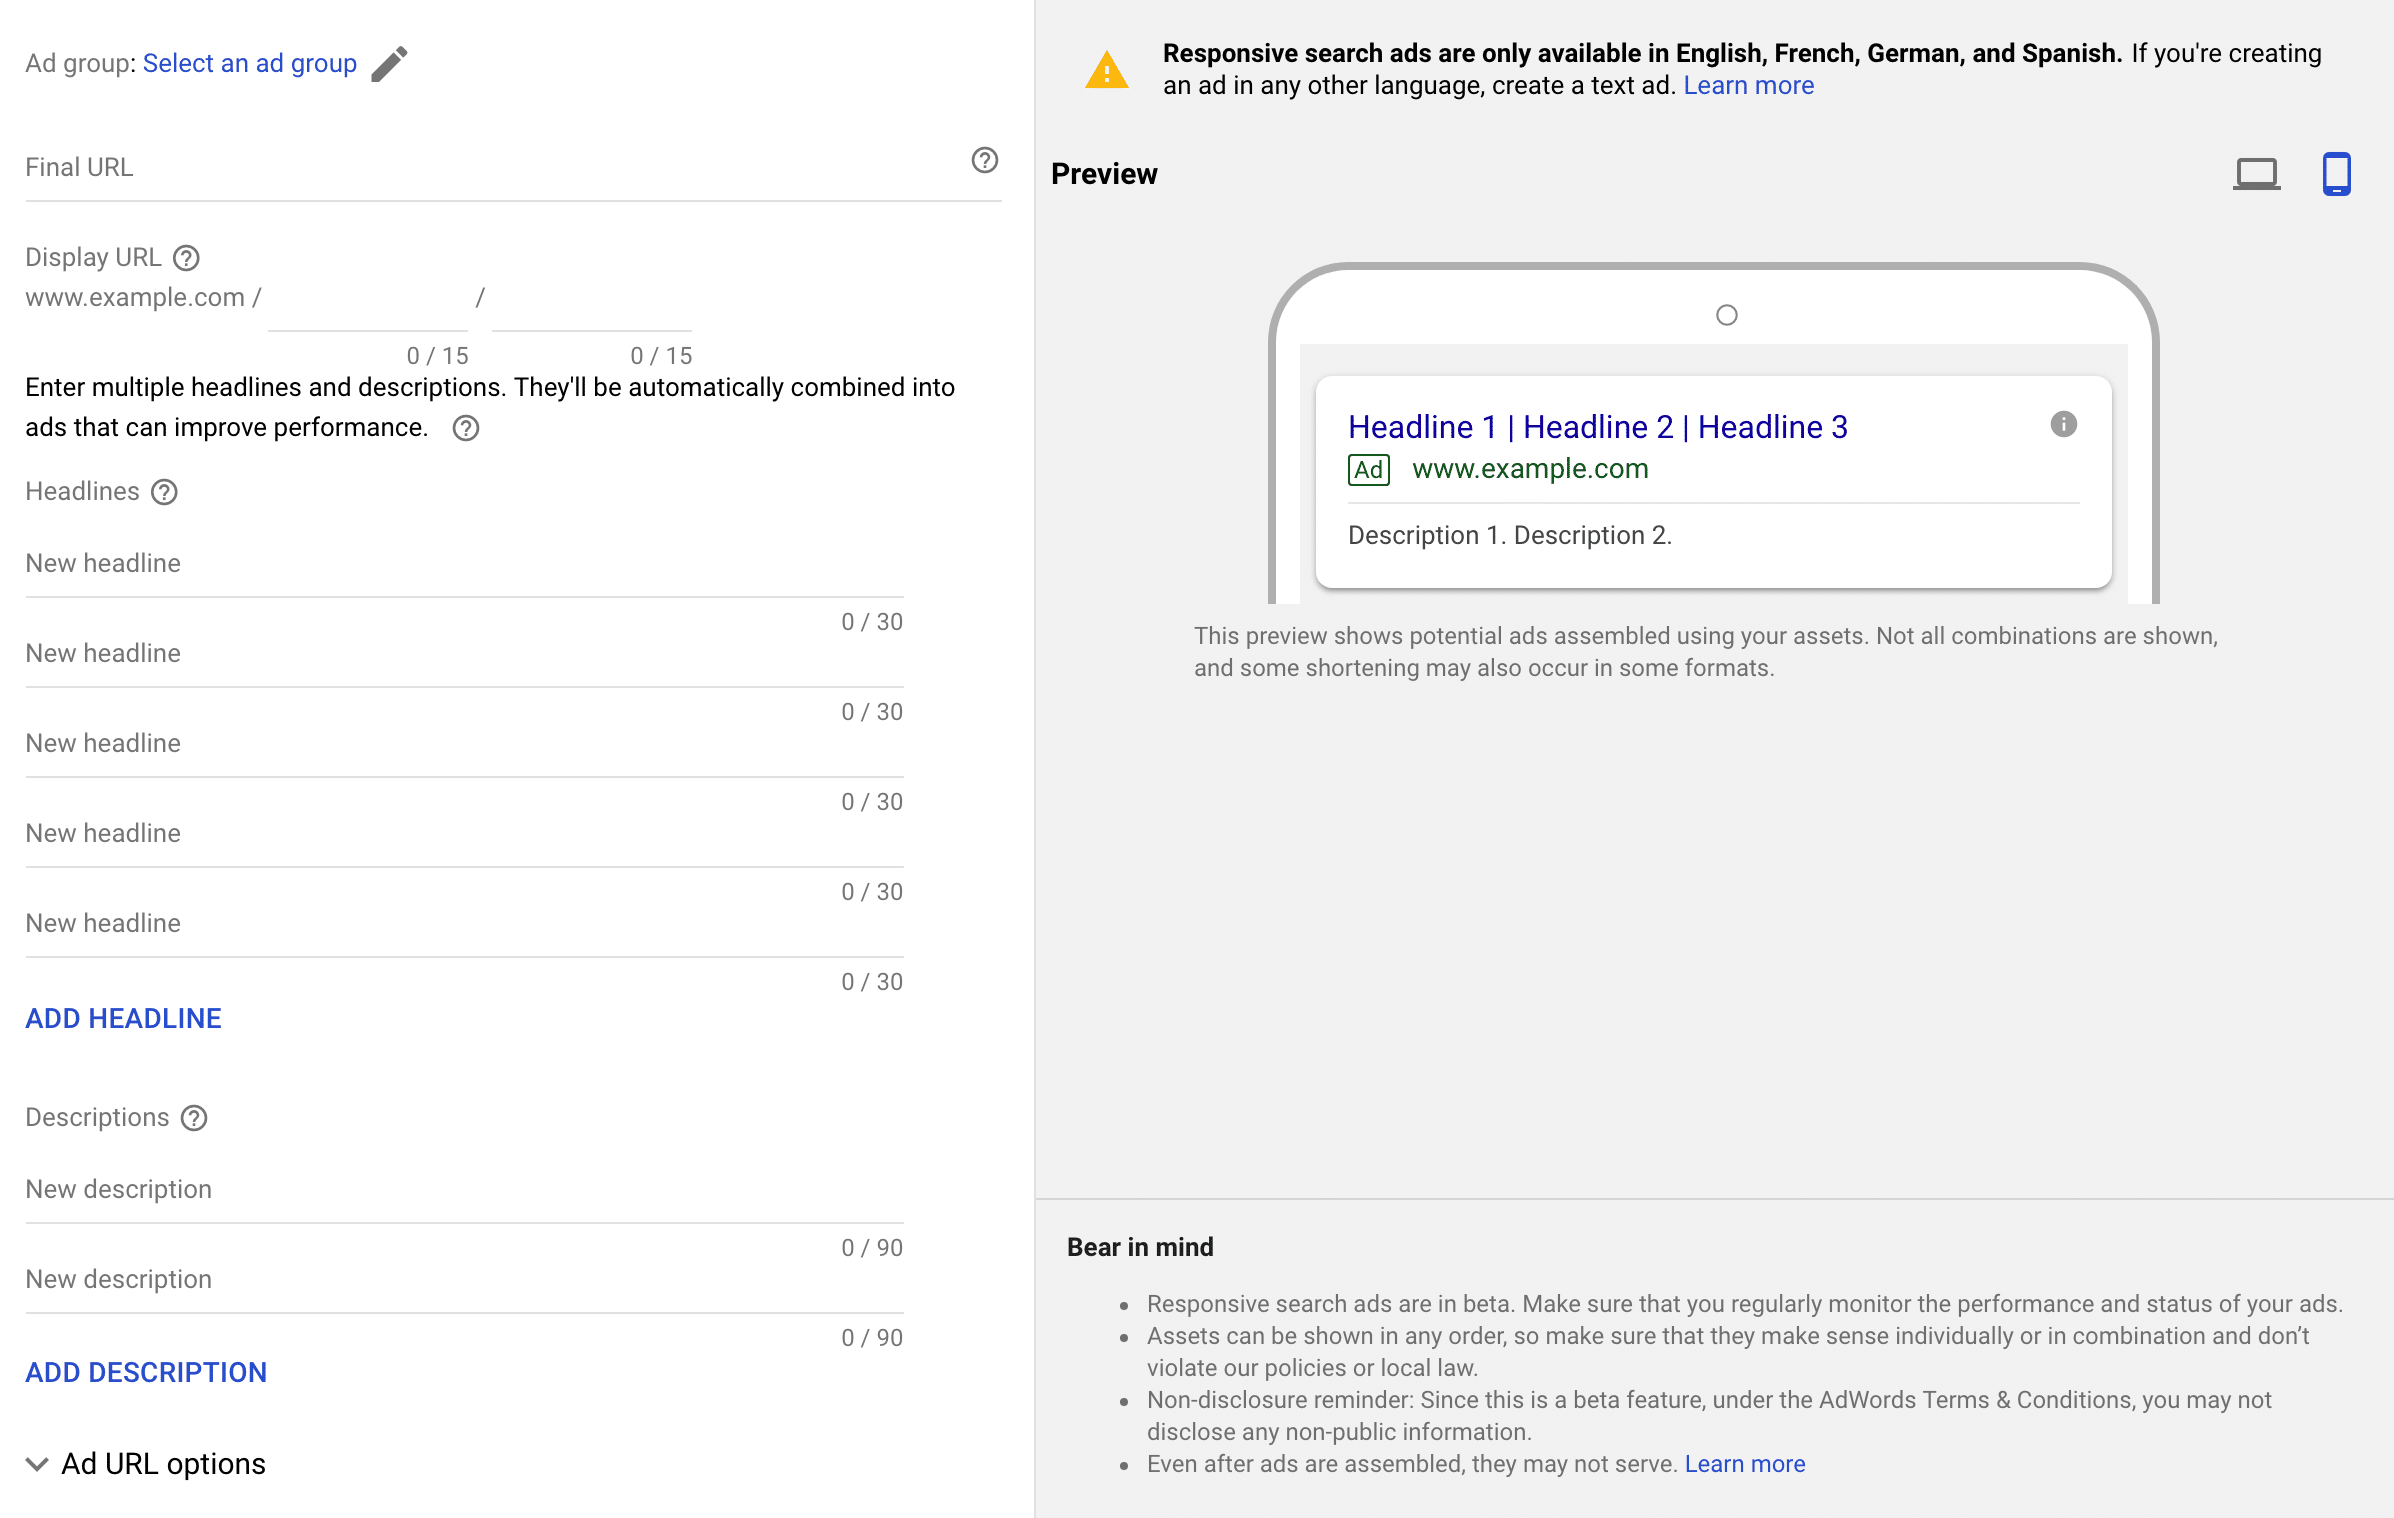This screenshot has width=2394, height=1518.
Task: Click help icon after 'improve performance' text
Action: point(466,428)
